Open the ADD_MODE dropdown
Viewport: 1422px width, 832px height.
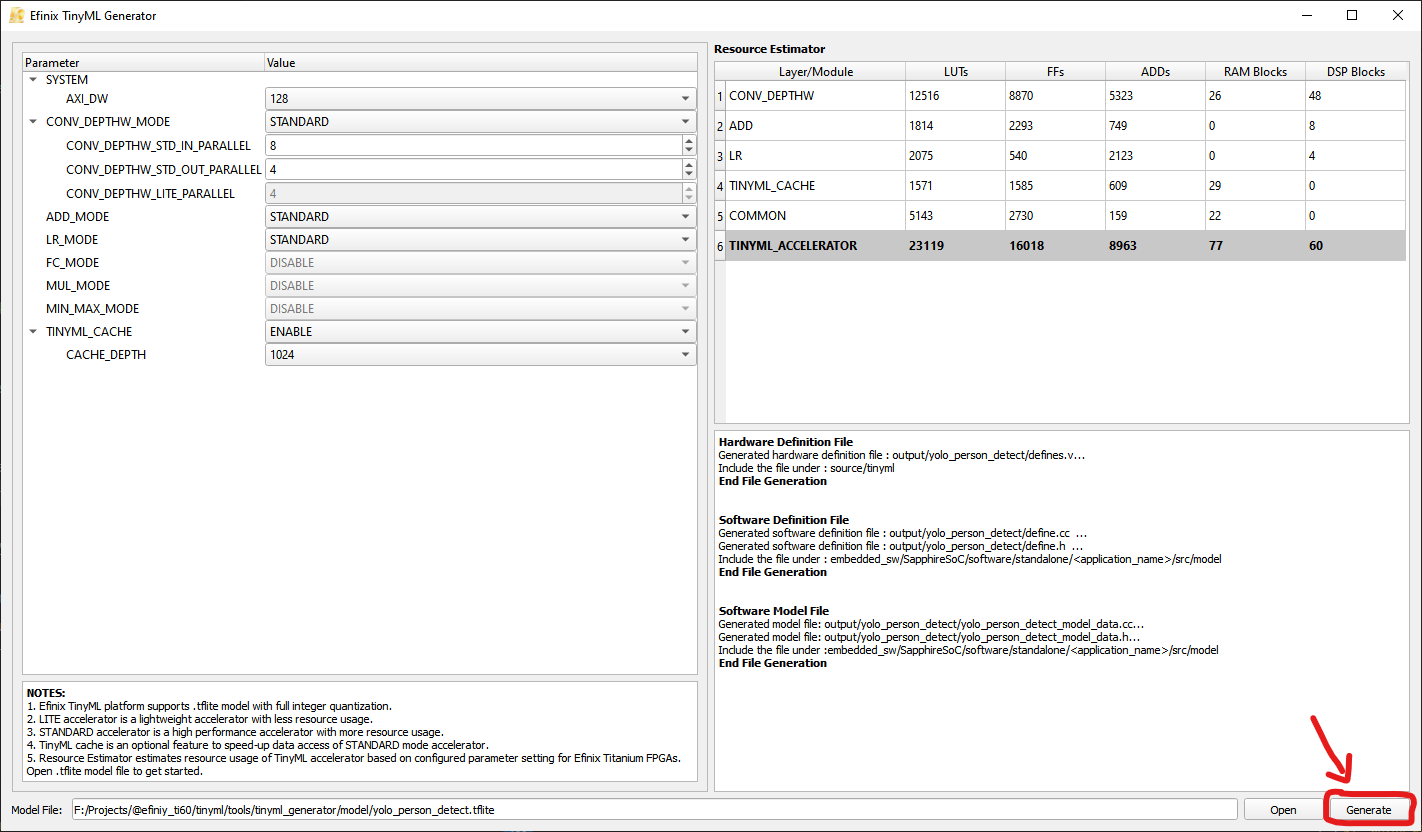point(480,217)
